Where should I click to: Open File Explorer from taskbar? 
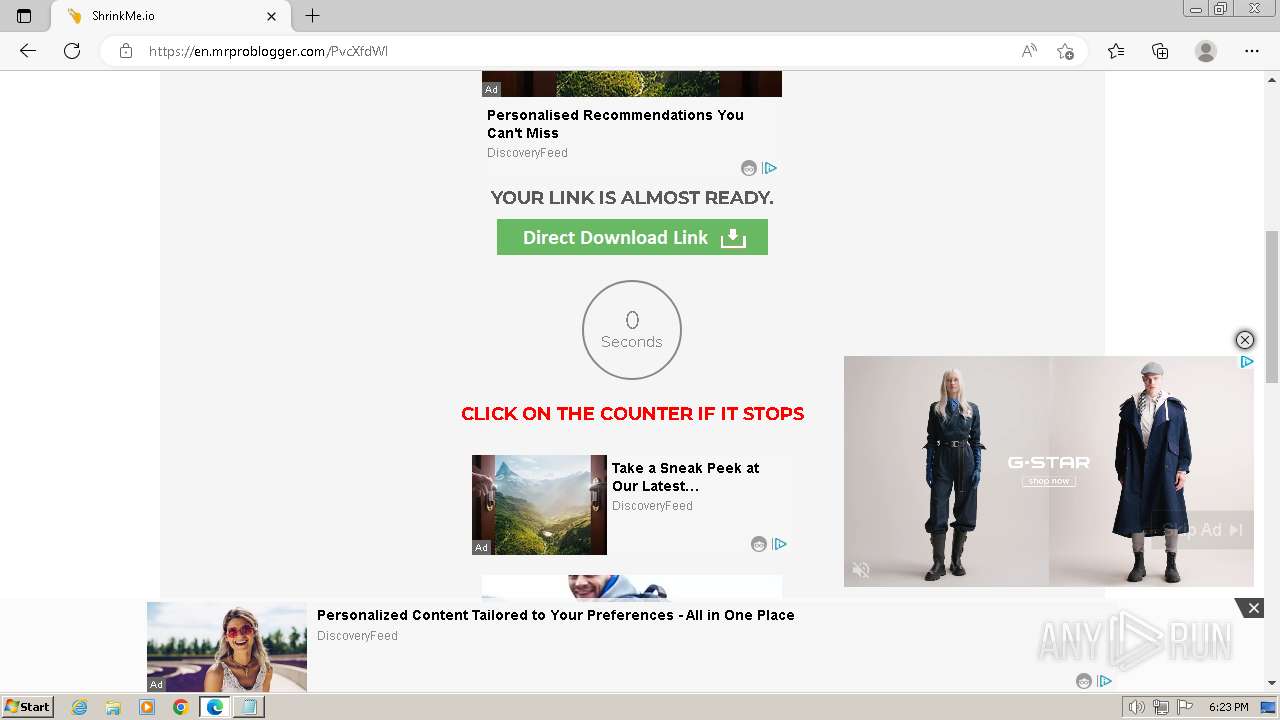point(113,707)
